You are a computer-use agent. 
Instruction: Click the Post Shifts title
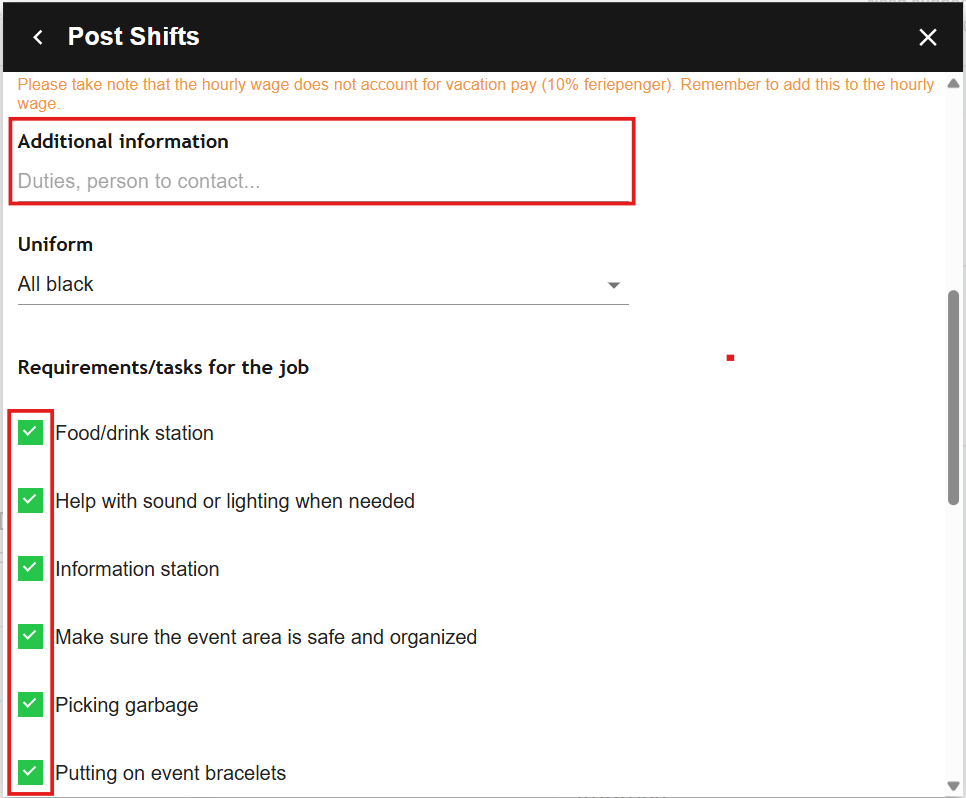coord(134,37)
